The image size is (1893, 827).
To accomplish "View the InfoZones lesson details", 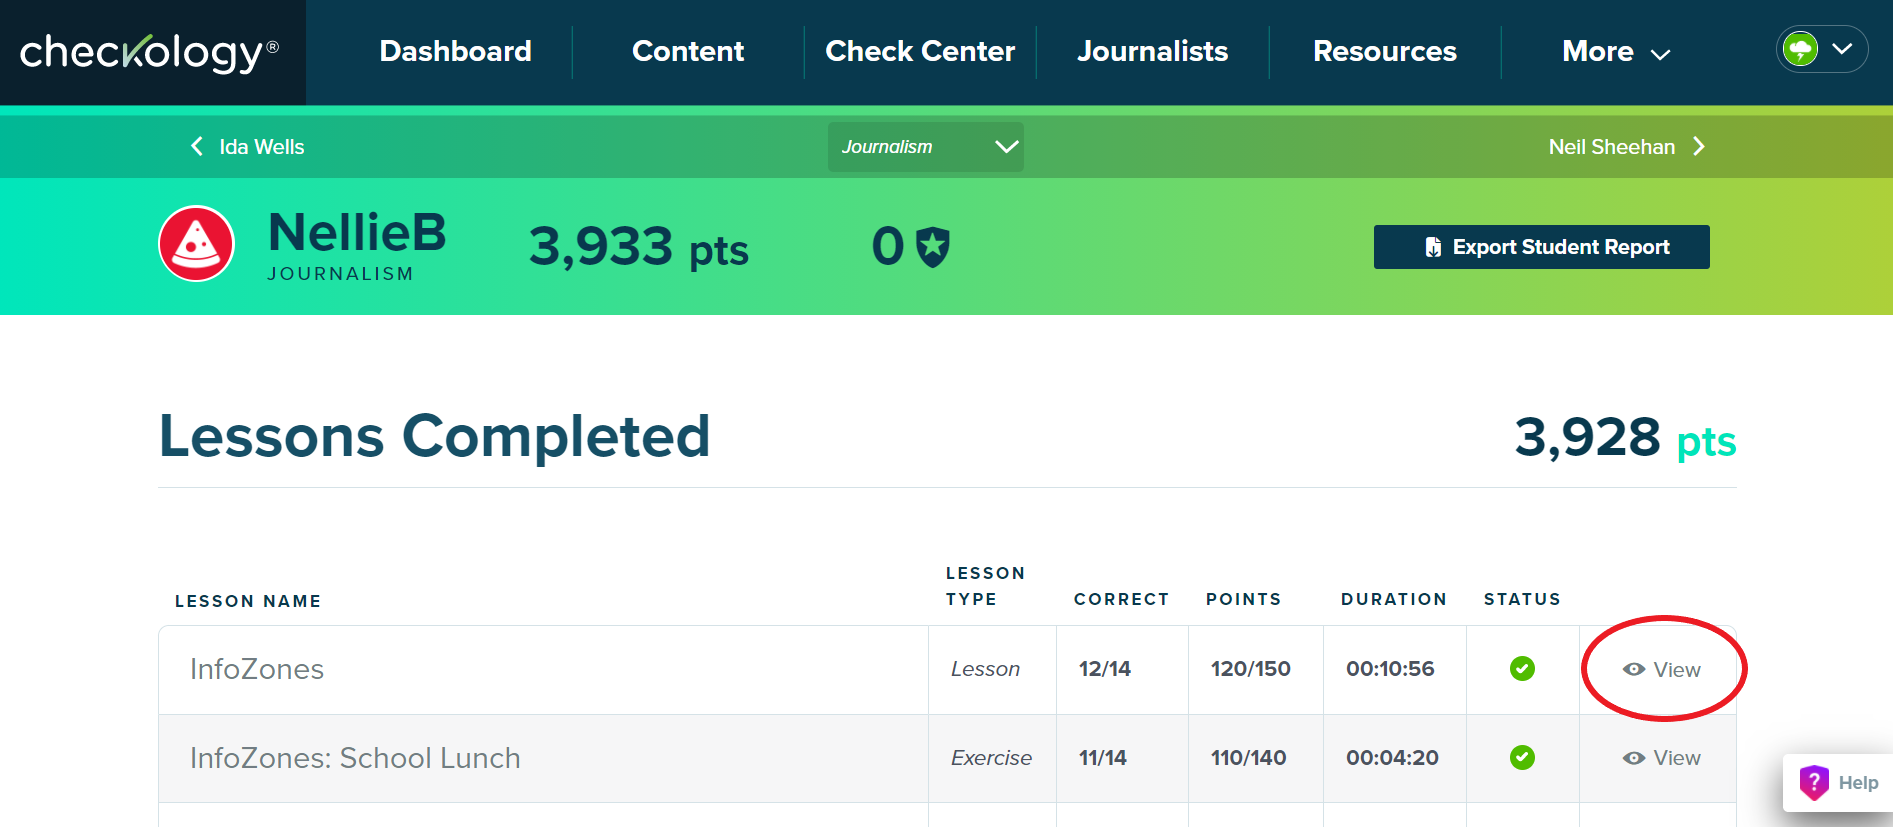I will [1662, 669].
